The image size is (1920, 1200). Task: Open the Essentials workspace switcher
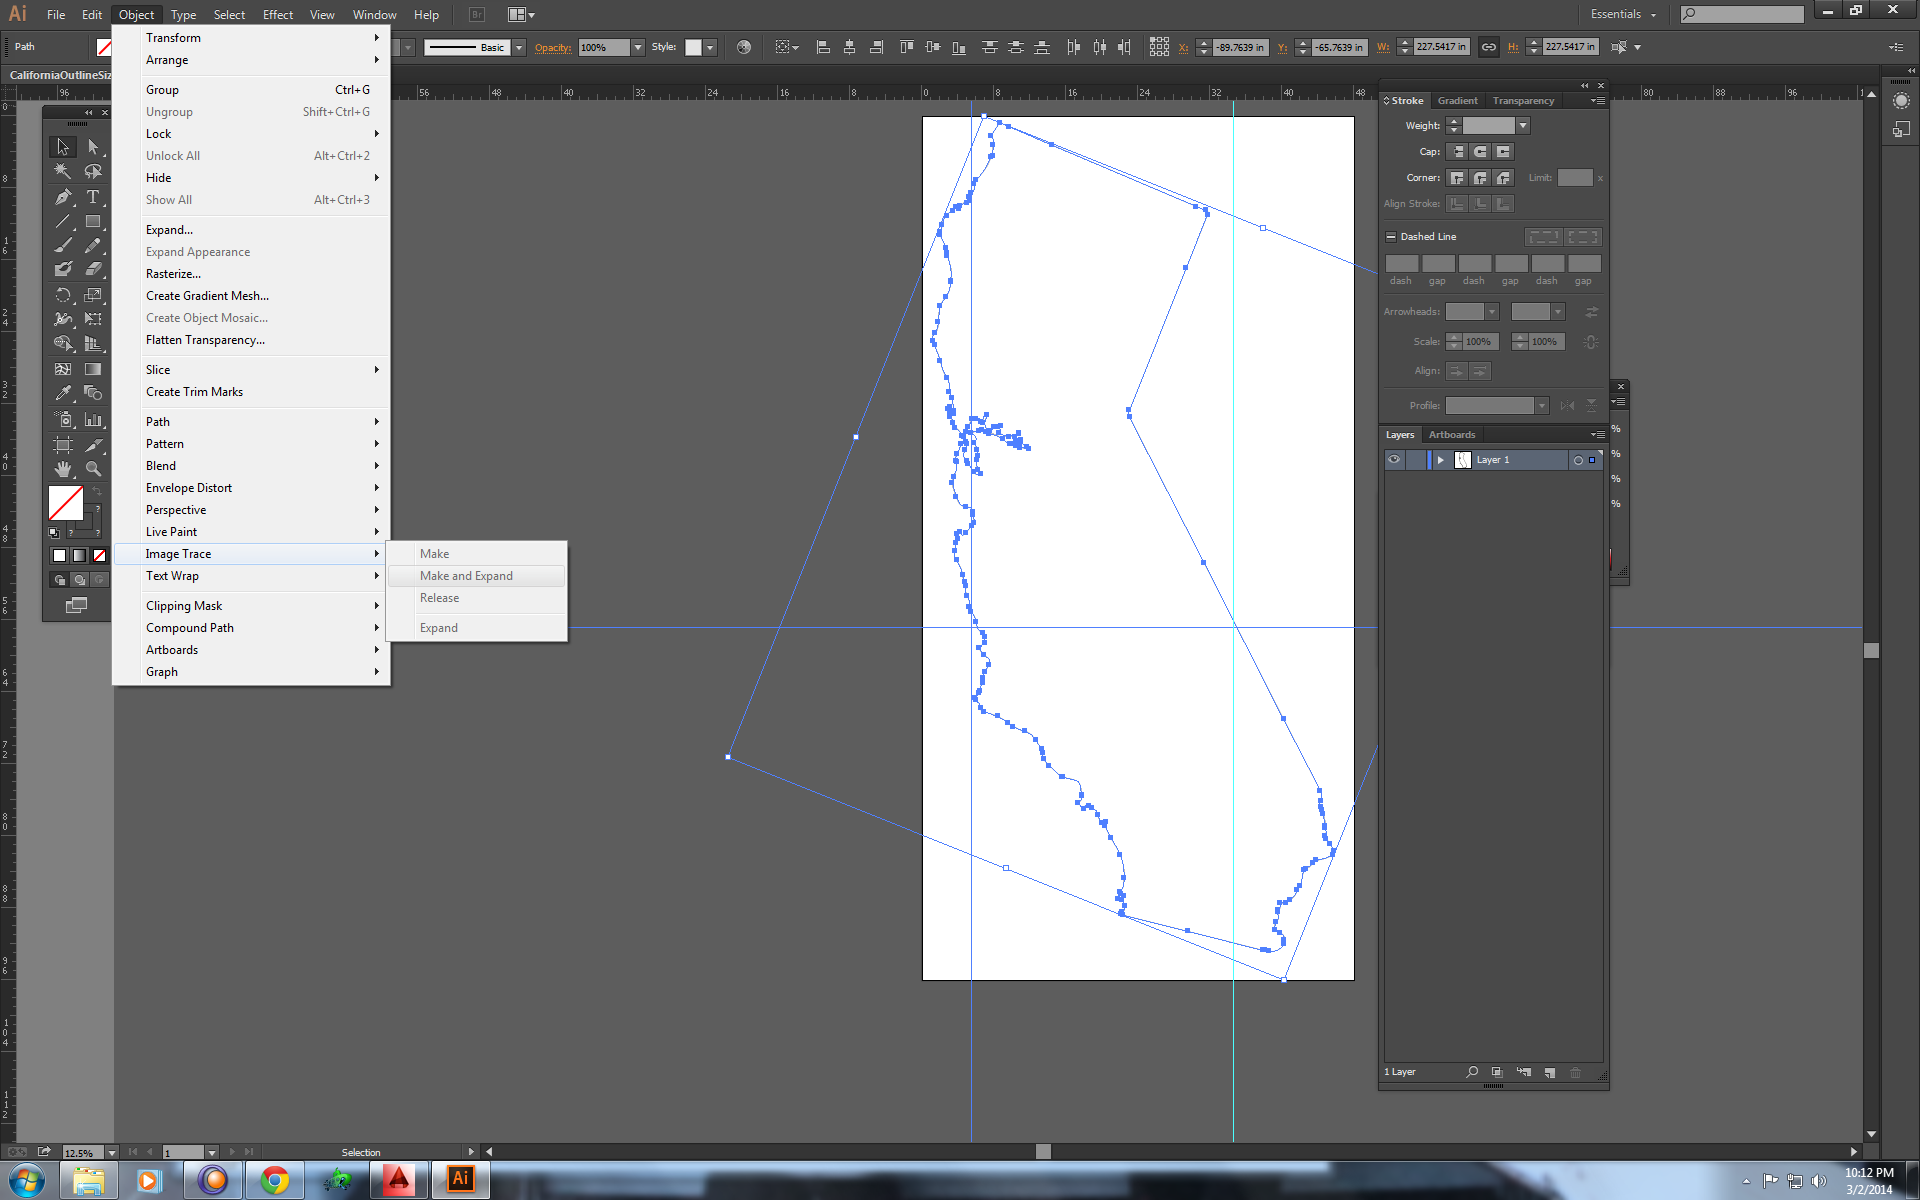[x=1624, y=14]
